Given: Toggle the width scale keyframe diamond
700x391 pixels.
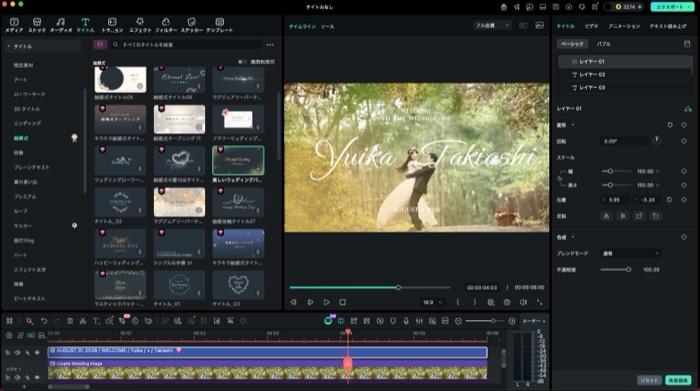Looking at the screenshot, I should (x=683, y=171).
